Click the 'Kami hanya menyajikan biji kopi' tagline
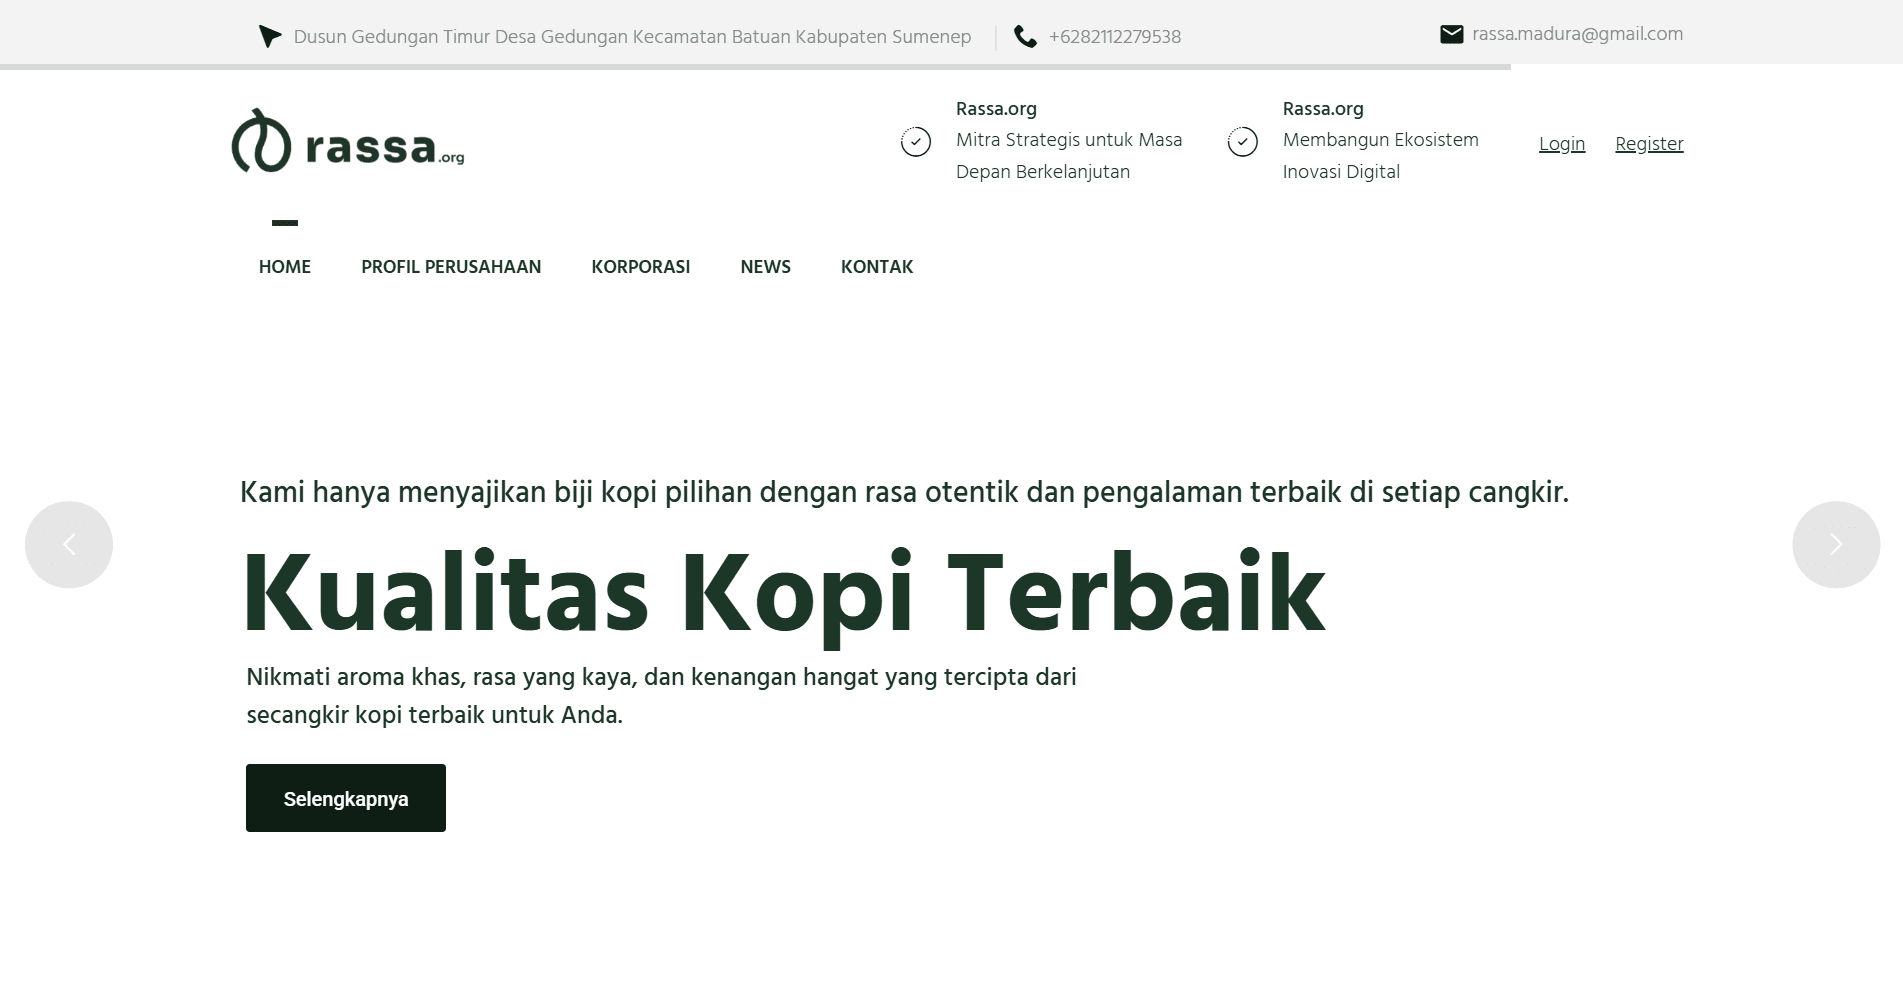This screenshot has height=1008, width=1903. [904, 493]
